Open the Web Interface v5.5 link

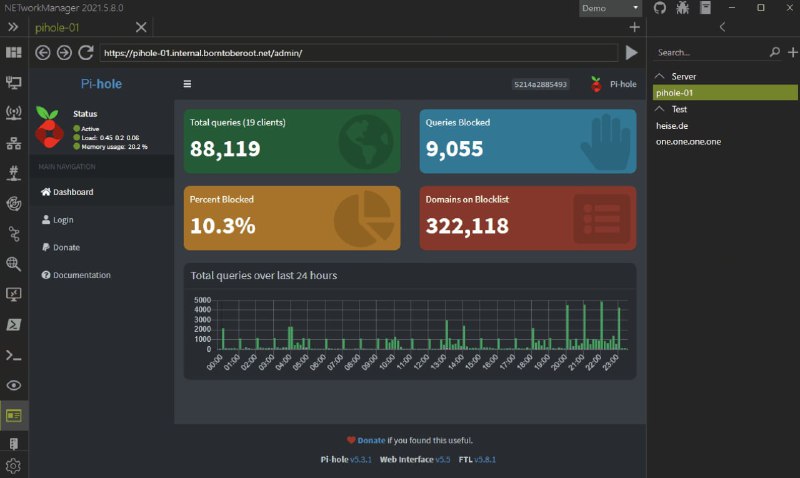pyautogui.click(x=443, y=460)
